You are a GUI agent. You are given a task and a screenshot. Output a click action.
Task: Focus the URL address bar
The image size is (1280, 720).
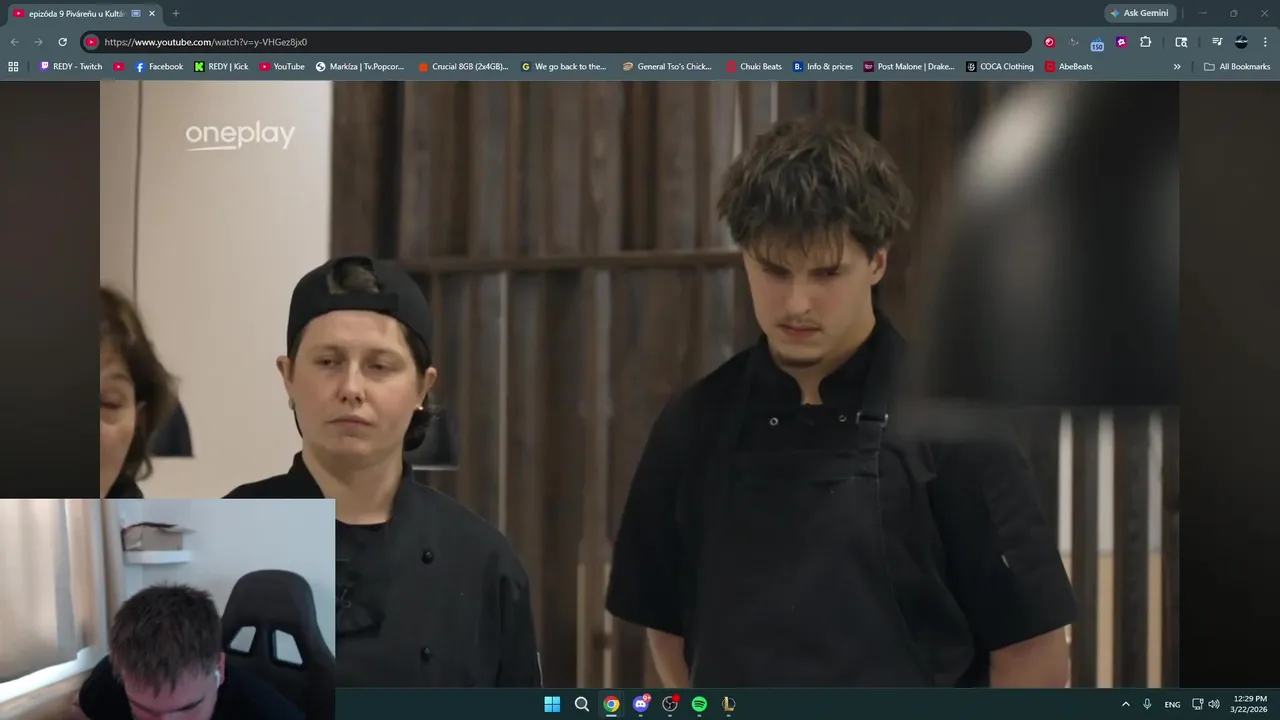(x=555, y=42)
